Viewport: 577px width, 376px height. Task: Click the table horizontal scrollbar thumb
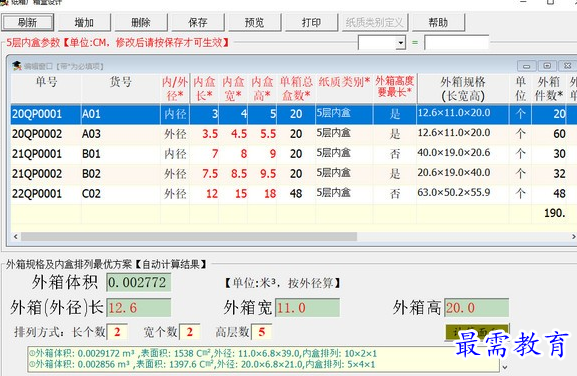coord(189,237)
